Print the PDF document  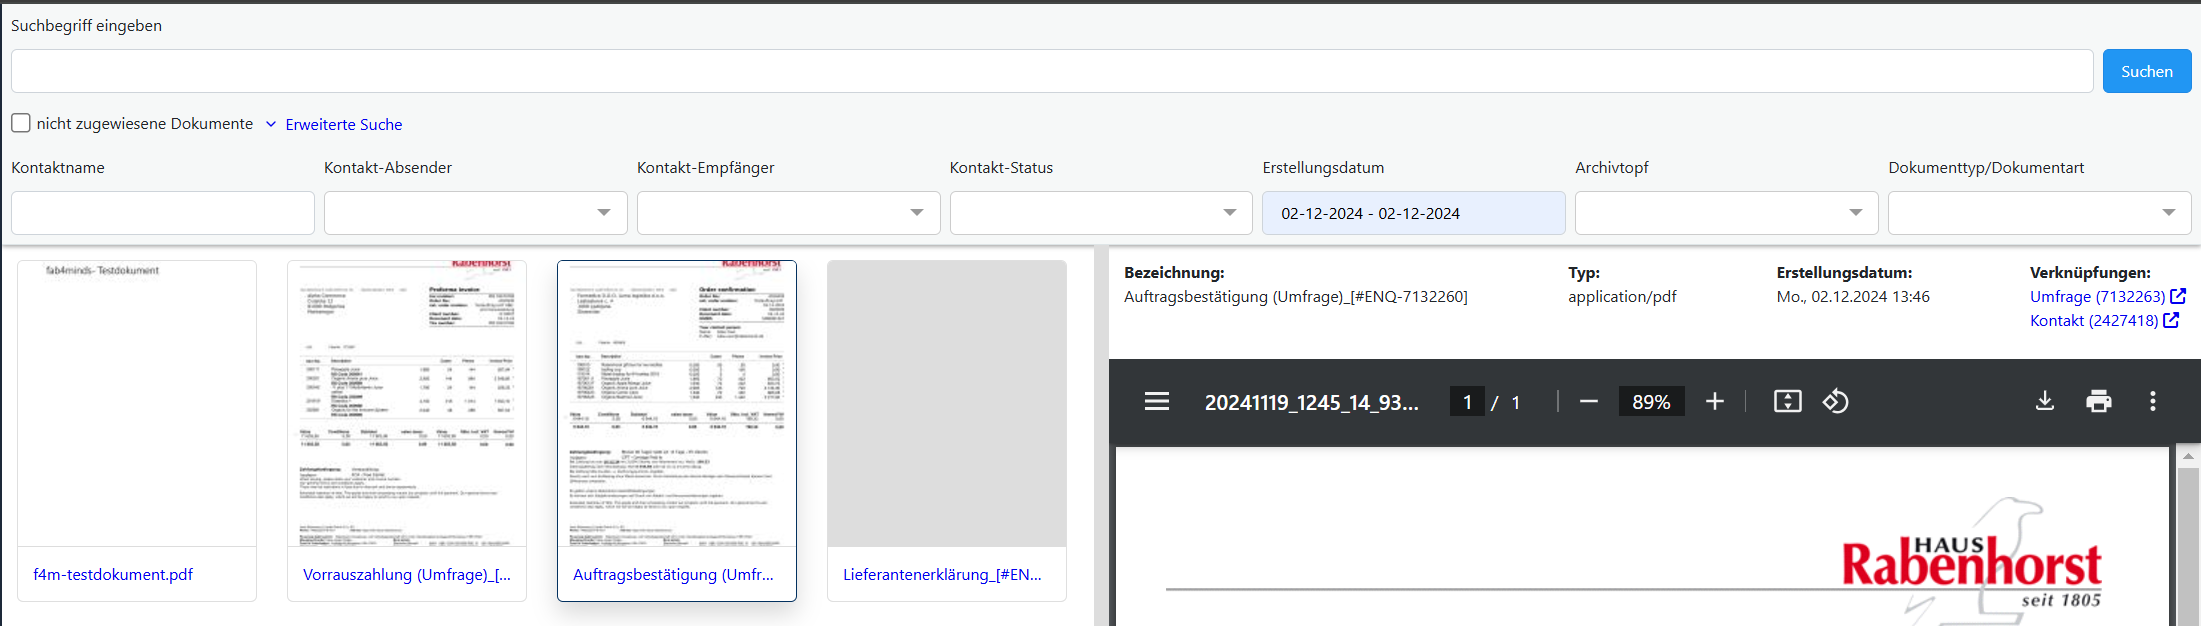pos(2098,402)
